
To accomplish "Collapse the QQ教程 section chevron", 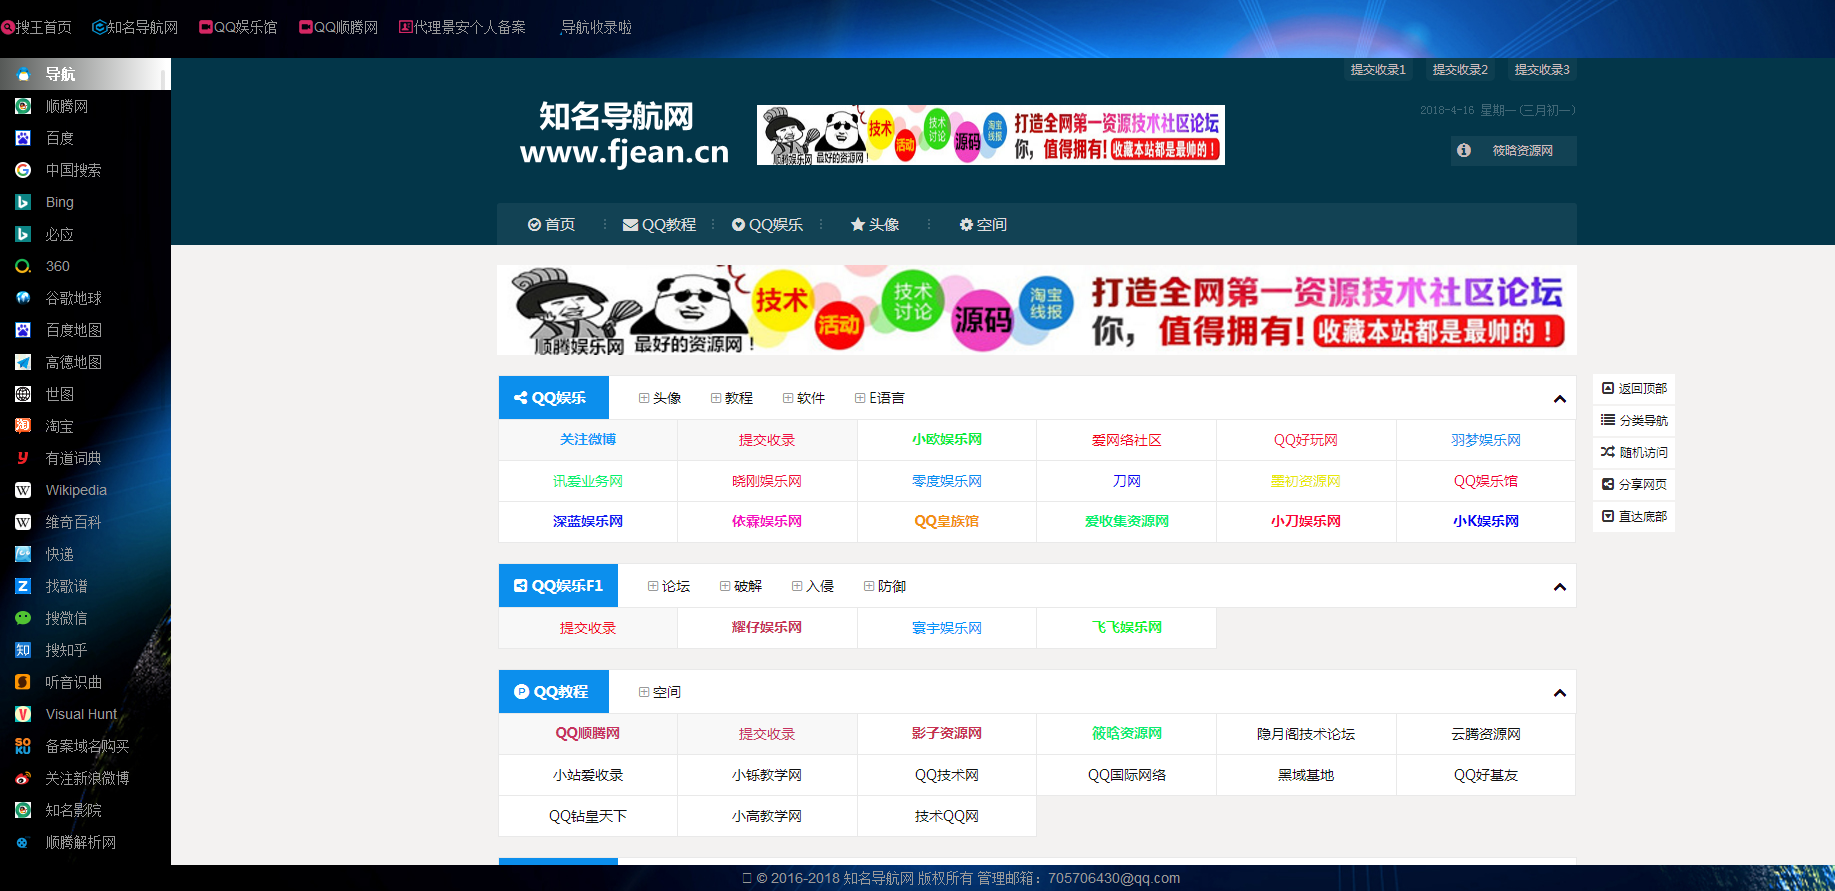I will point(1559,693).
